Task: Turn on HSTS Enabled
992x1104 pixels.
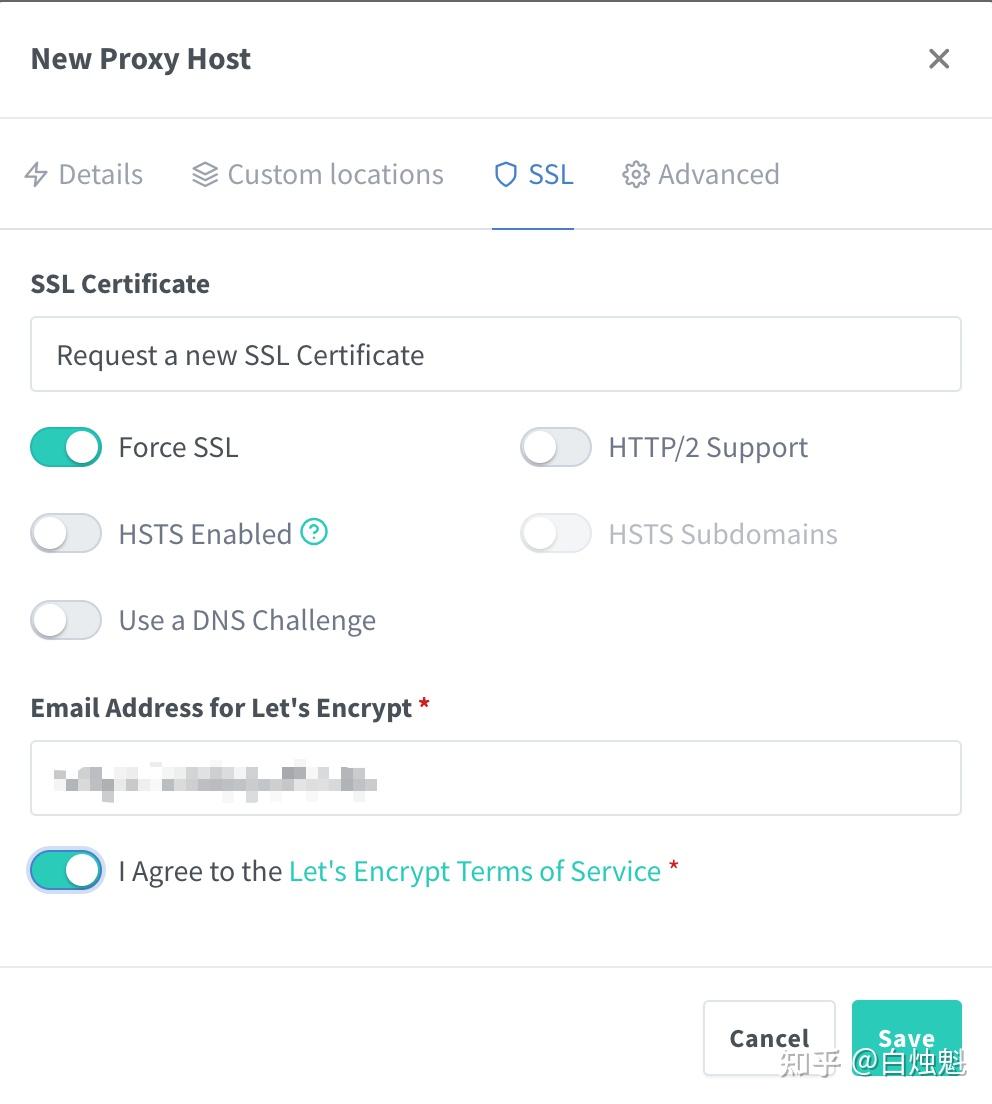Action: pyautogui.click(x=65, y=533)
